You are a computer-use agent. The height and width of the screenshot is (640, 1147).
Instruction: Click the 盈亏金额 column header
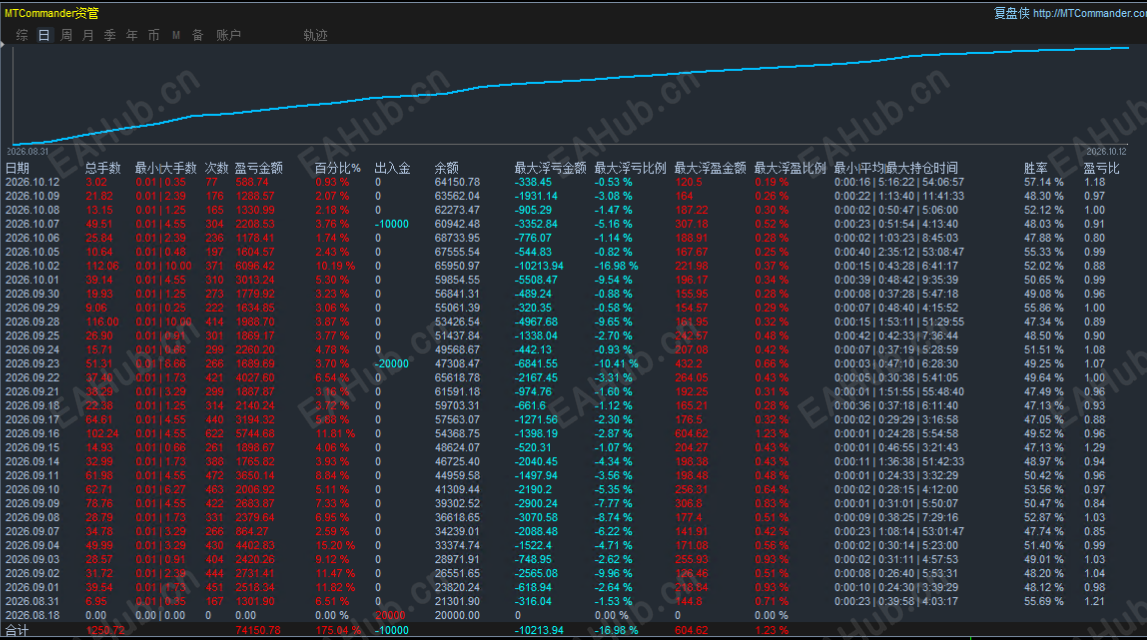coord(258,168)
